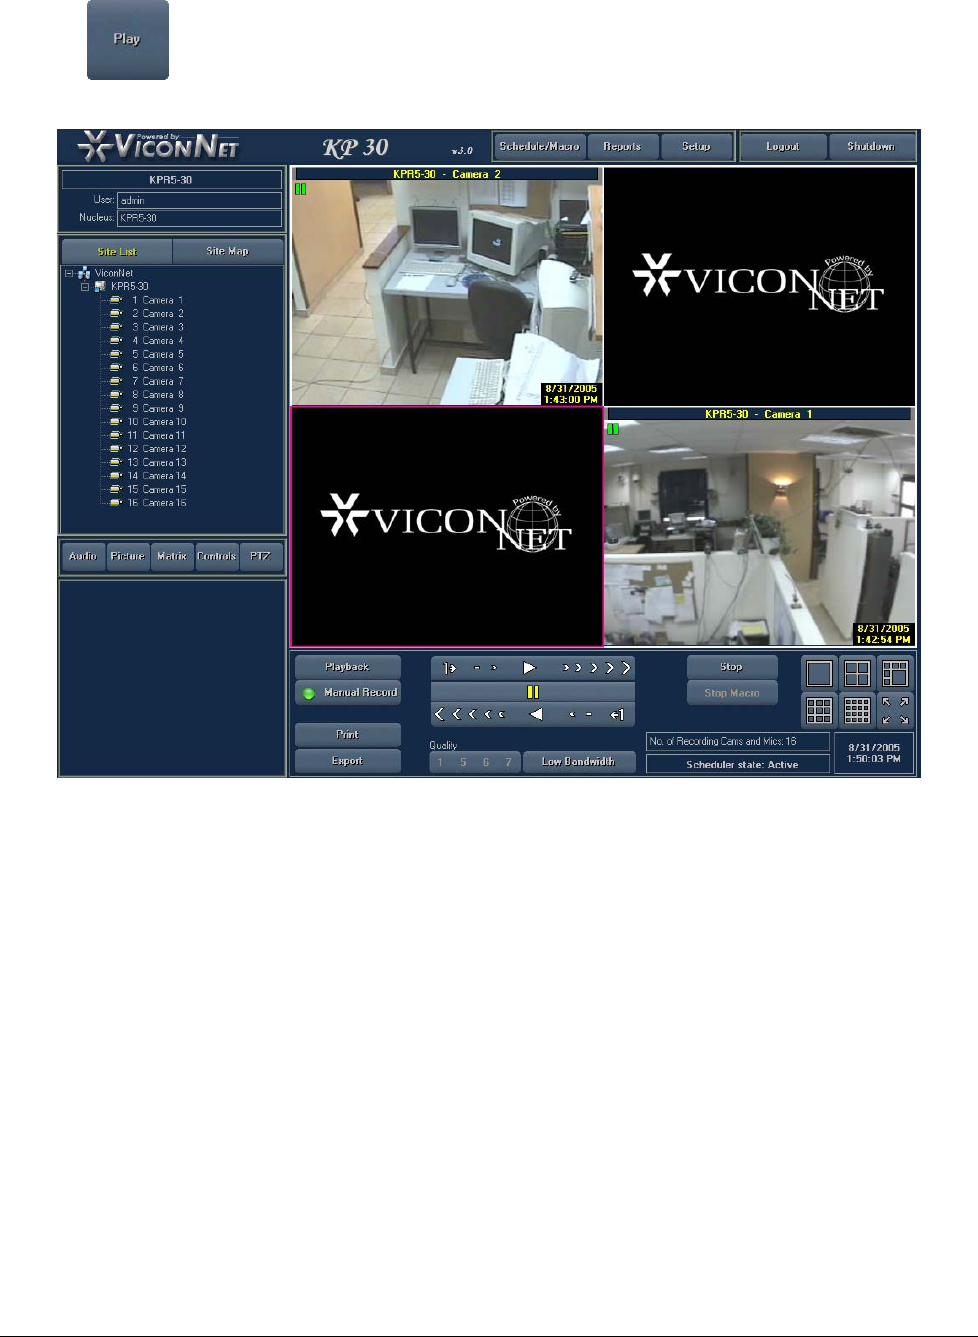978x1337 pixels.
Task: Click the camera icon beside Camera 1
Action: click(x=116, y=300)
